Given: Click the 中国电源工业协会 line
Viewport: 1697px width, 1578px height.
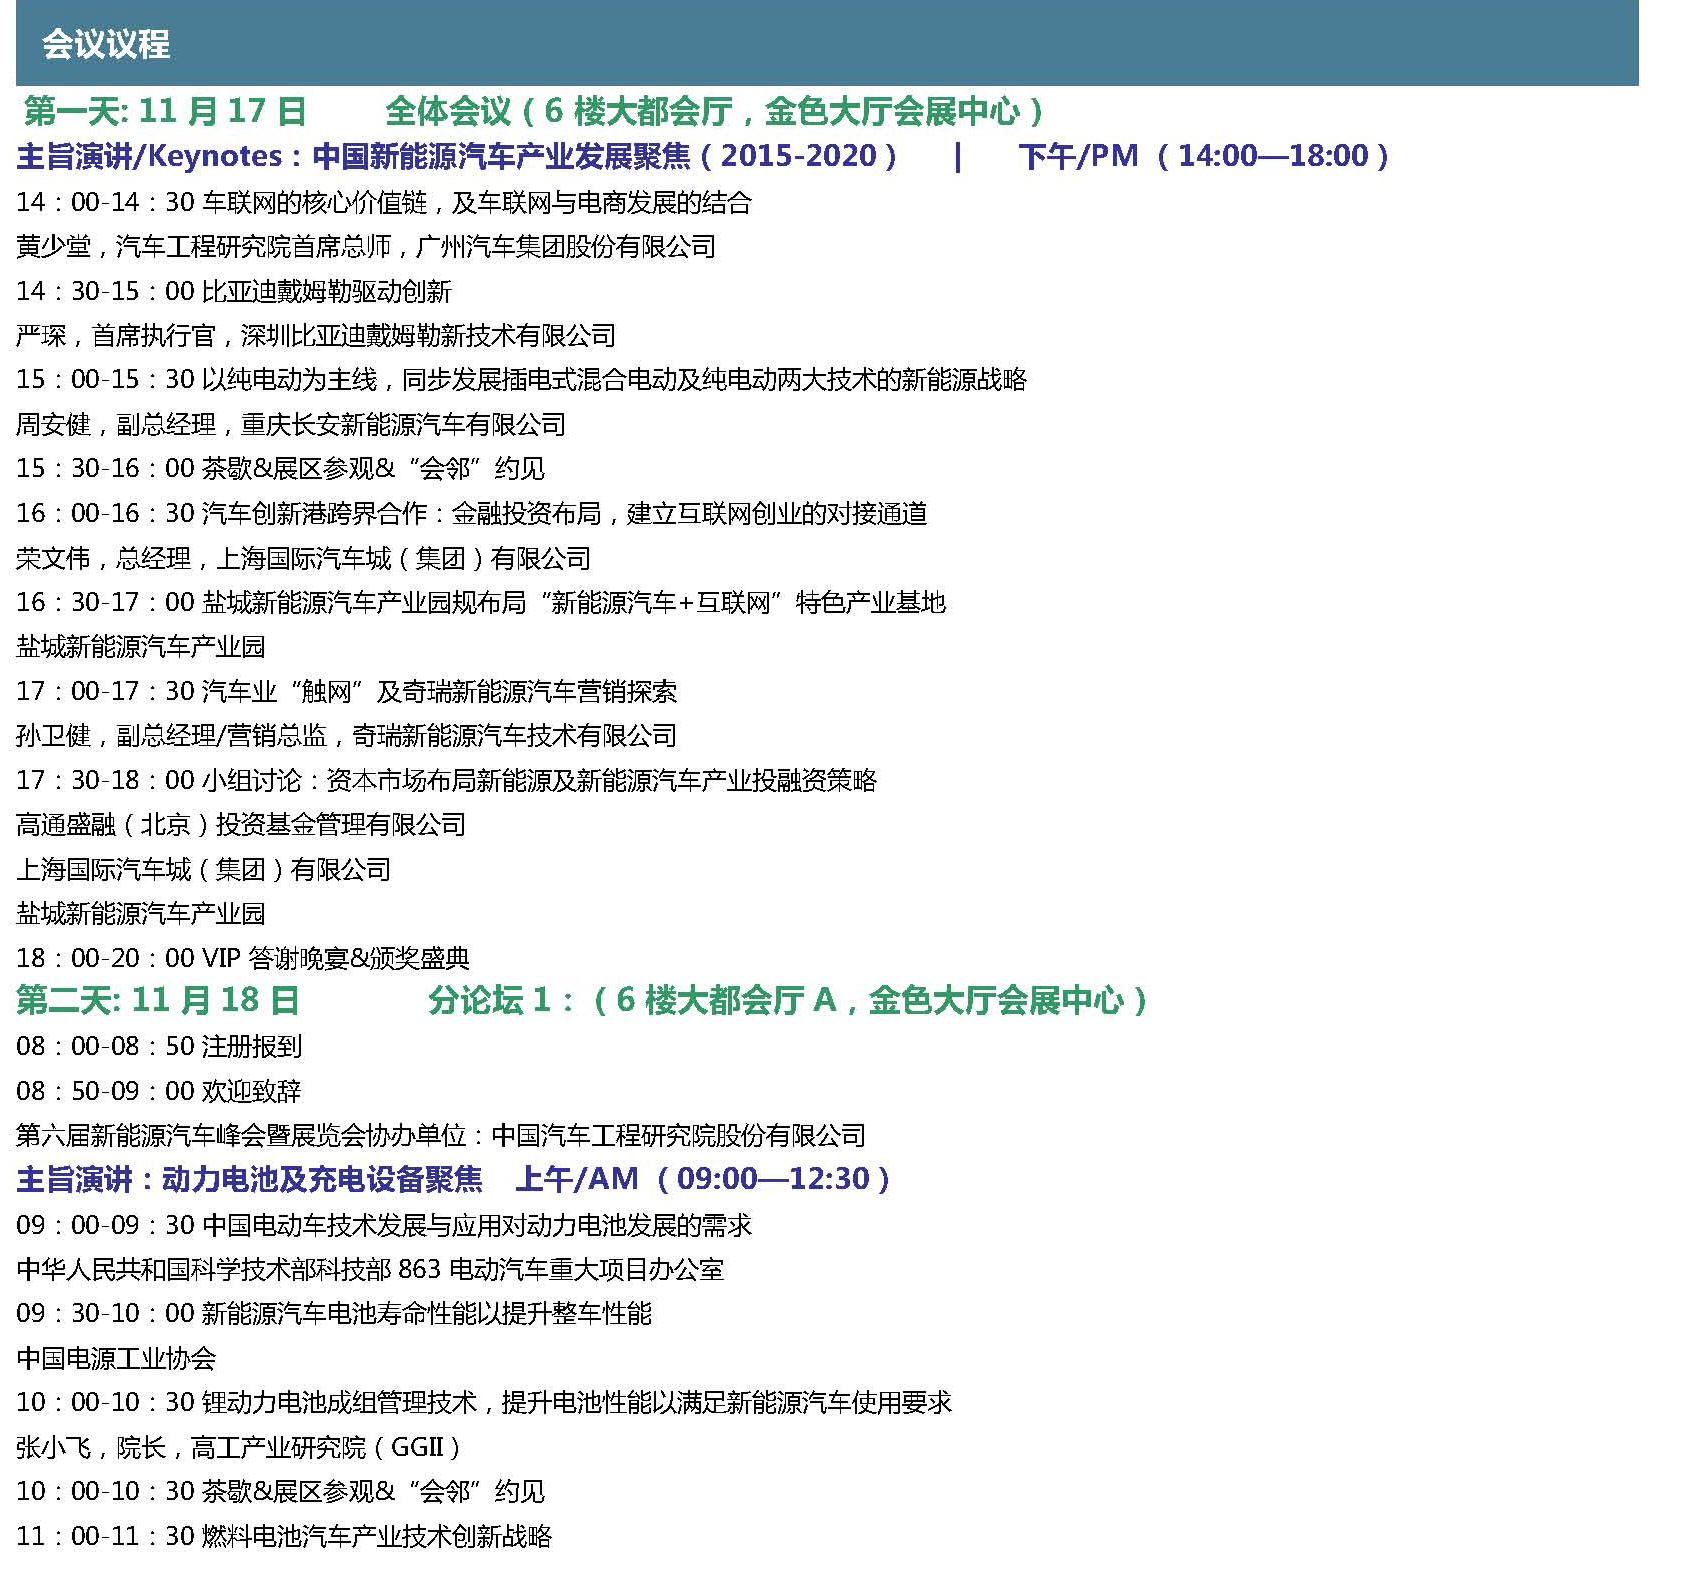Looking at the screenshot, I should (x=116, y=1357).
